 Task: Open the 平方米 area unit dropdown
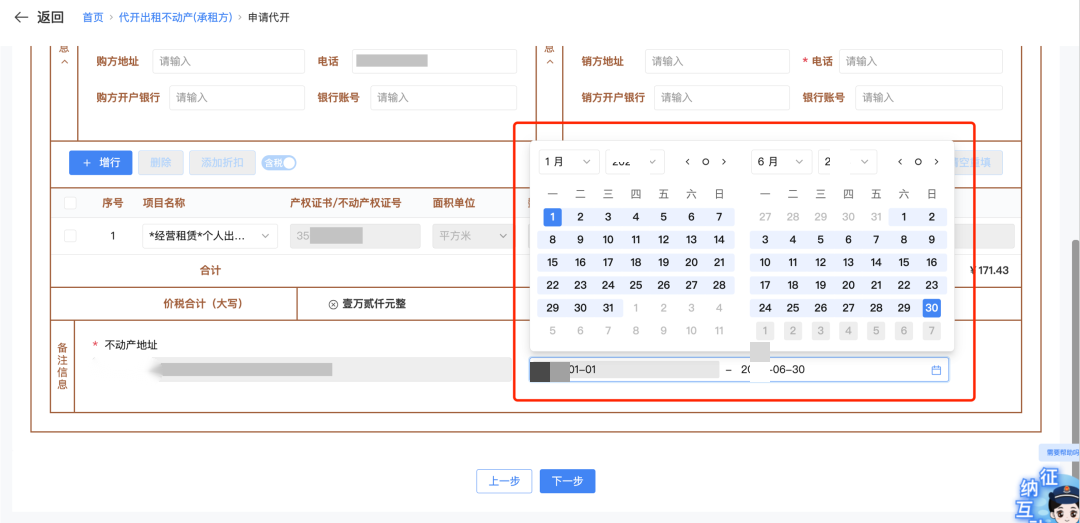(x=473, y=236)
